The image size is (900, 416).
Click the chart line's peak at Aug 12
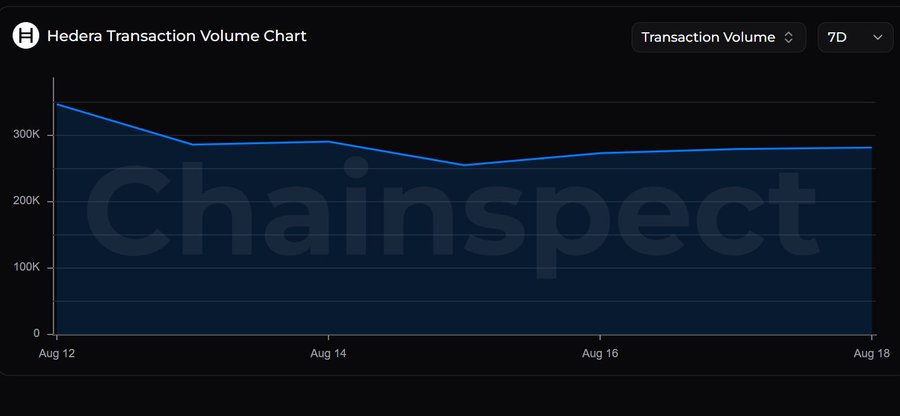point(57,104)
